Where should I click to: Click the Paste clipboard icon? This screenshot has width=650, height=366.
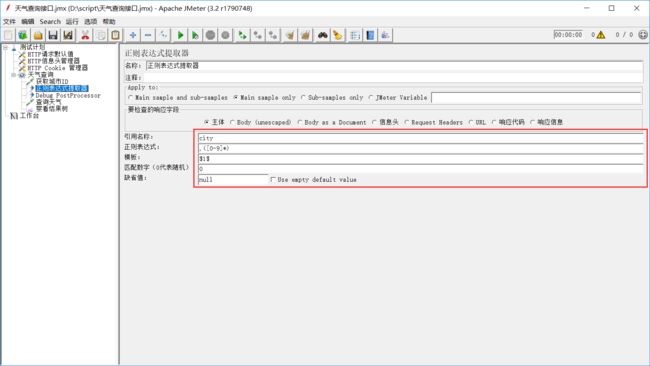click(116, 35)
